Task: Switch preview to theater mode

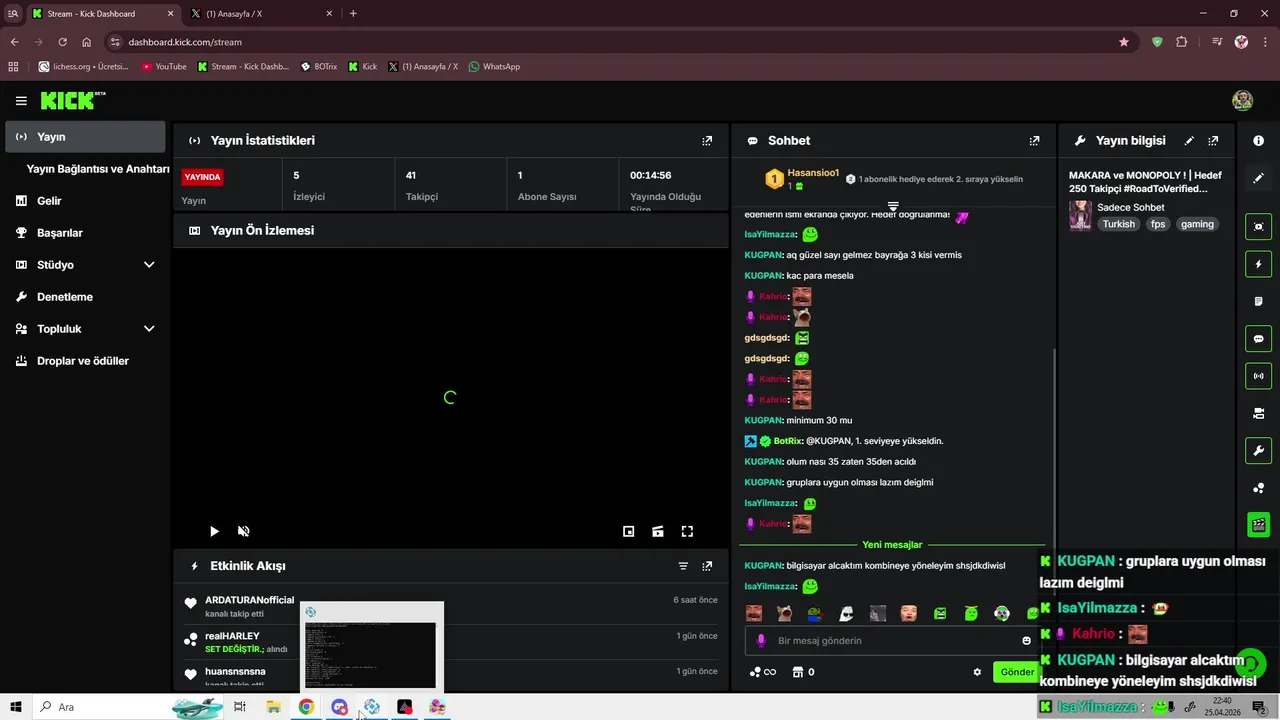Action: (657, 532)
